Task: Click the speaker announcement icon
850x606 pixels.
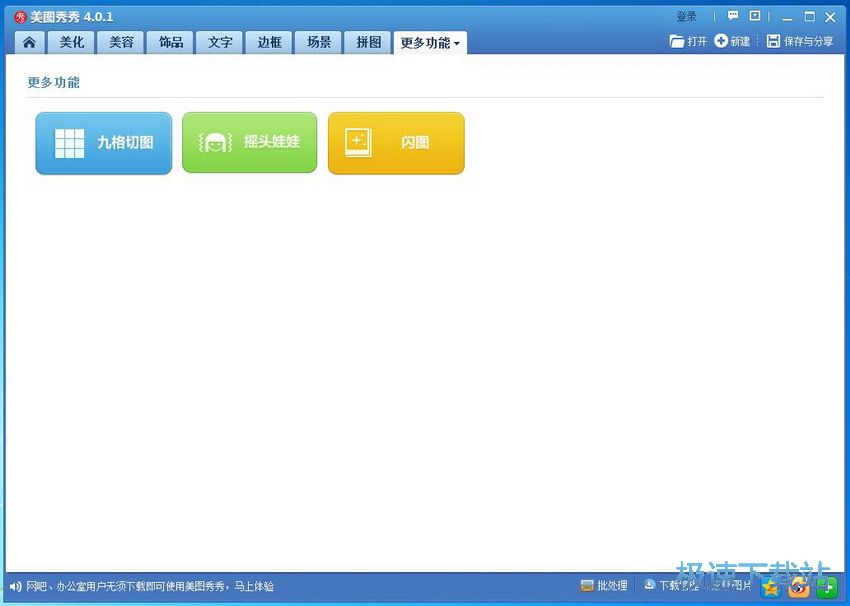Action: [x=16, y=586]
